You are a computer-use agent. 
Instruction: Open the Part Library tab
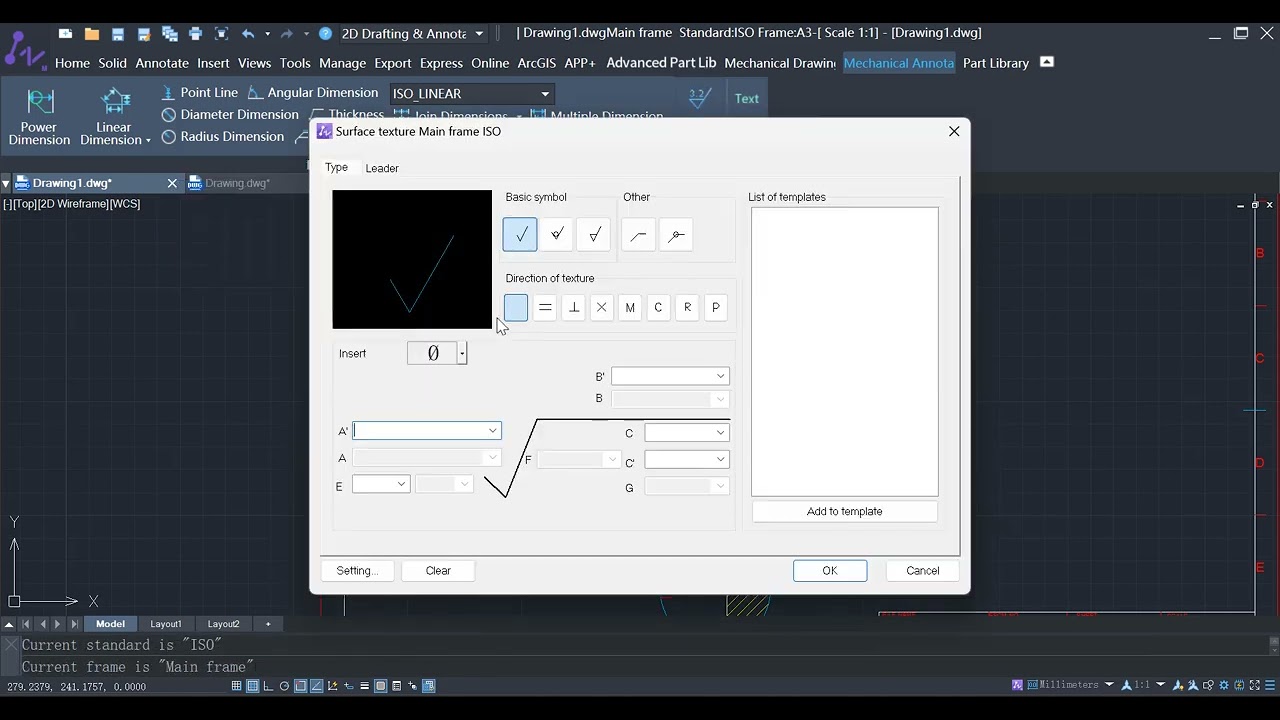[996, 63]
